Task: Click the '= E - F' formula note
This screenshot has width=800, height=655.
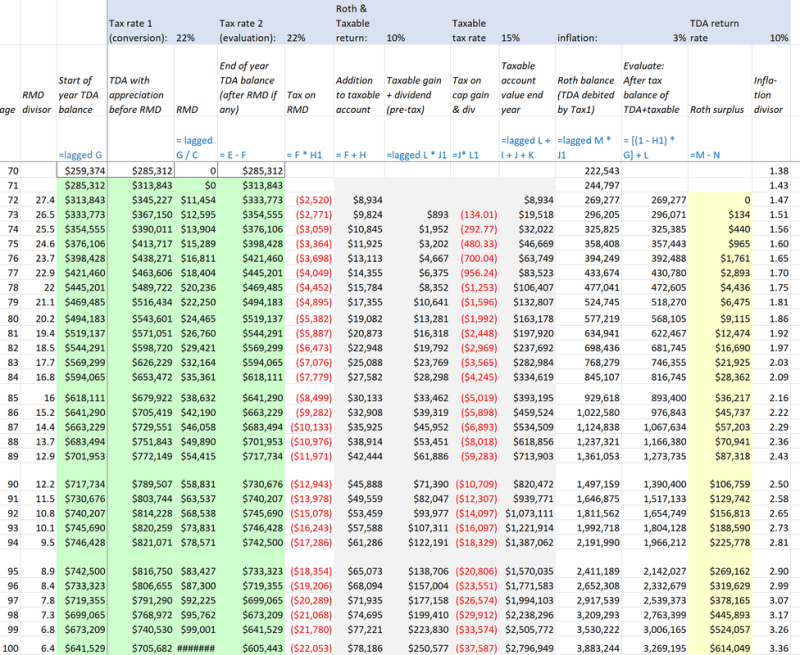Action: [235, 155]
